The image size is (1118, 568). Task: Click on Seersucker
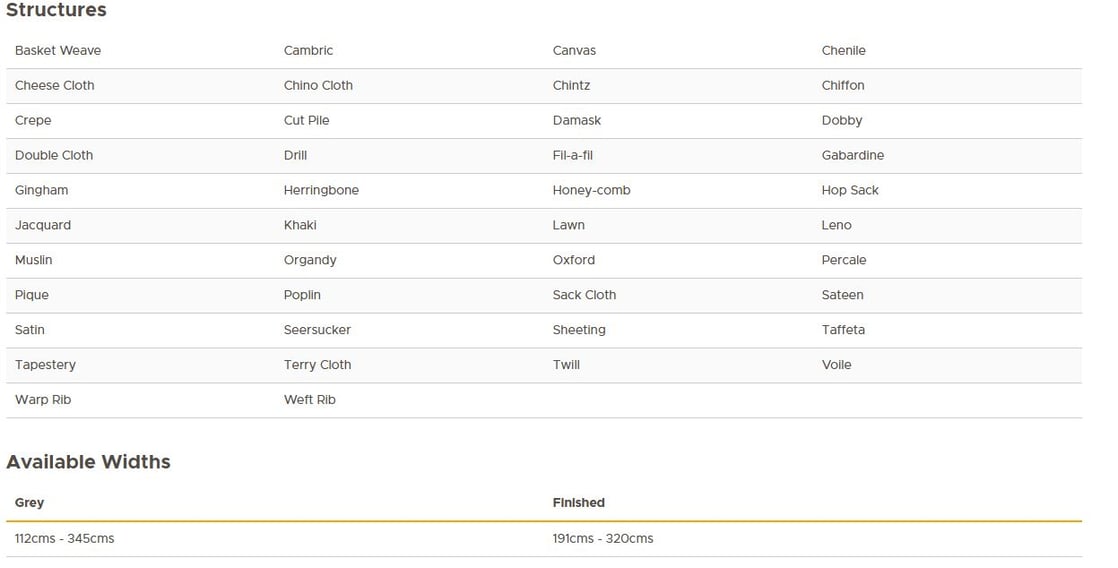pyautogui.click(x=317, y=330)
